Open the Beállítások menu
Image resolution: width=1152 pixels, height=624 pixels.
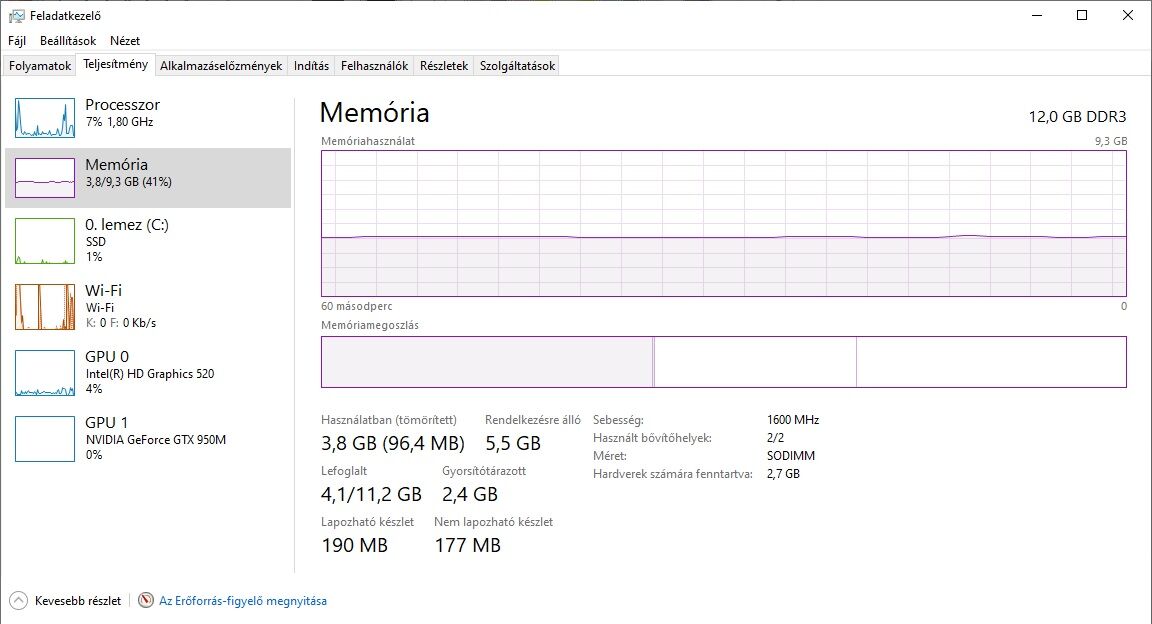68,40
